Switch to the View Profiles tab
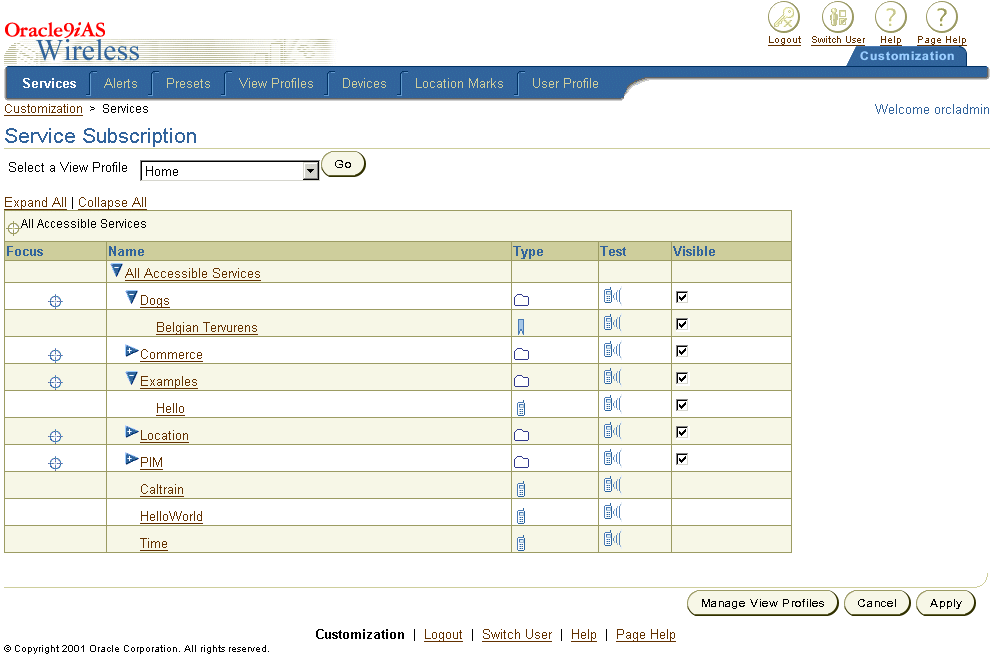Screen dimensions: 1005x655 (276, 83)
